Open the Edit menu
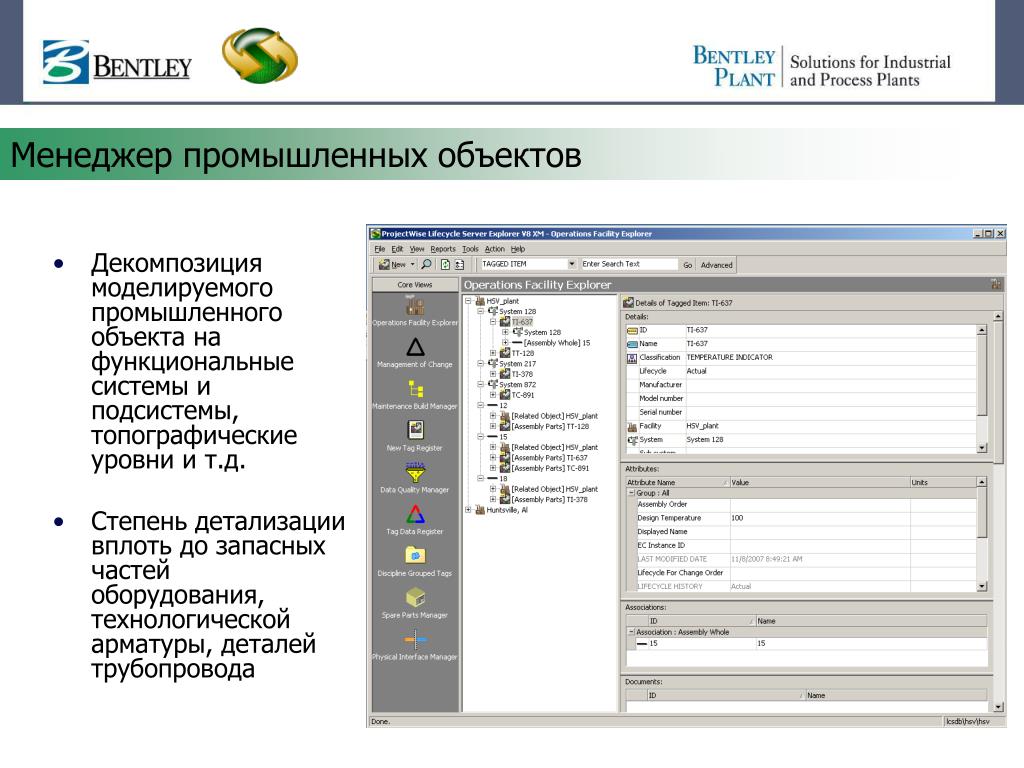 pyautogui.click(x=397, y=249)
